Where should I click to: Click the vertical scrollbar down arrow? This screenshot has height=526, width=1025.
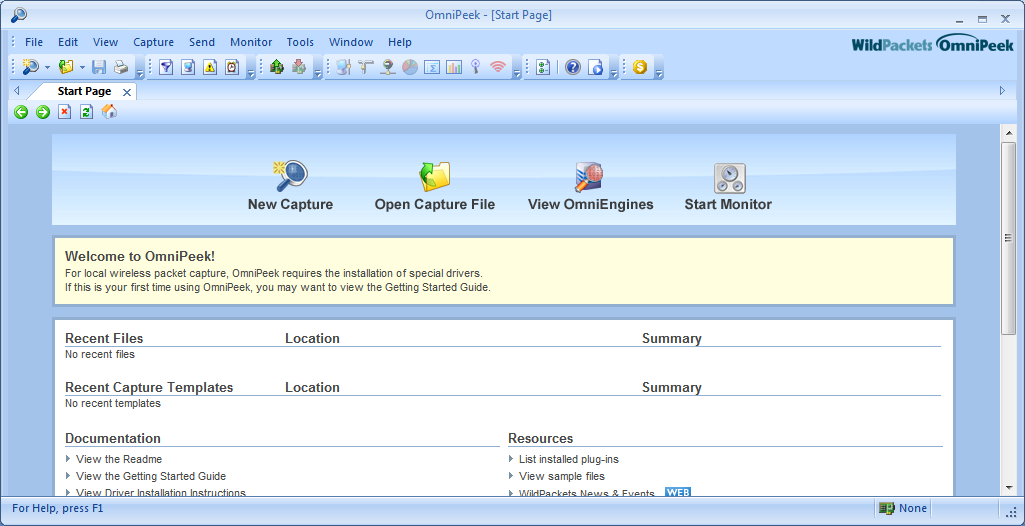coord(1008,488)
